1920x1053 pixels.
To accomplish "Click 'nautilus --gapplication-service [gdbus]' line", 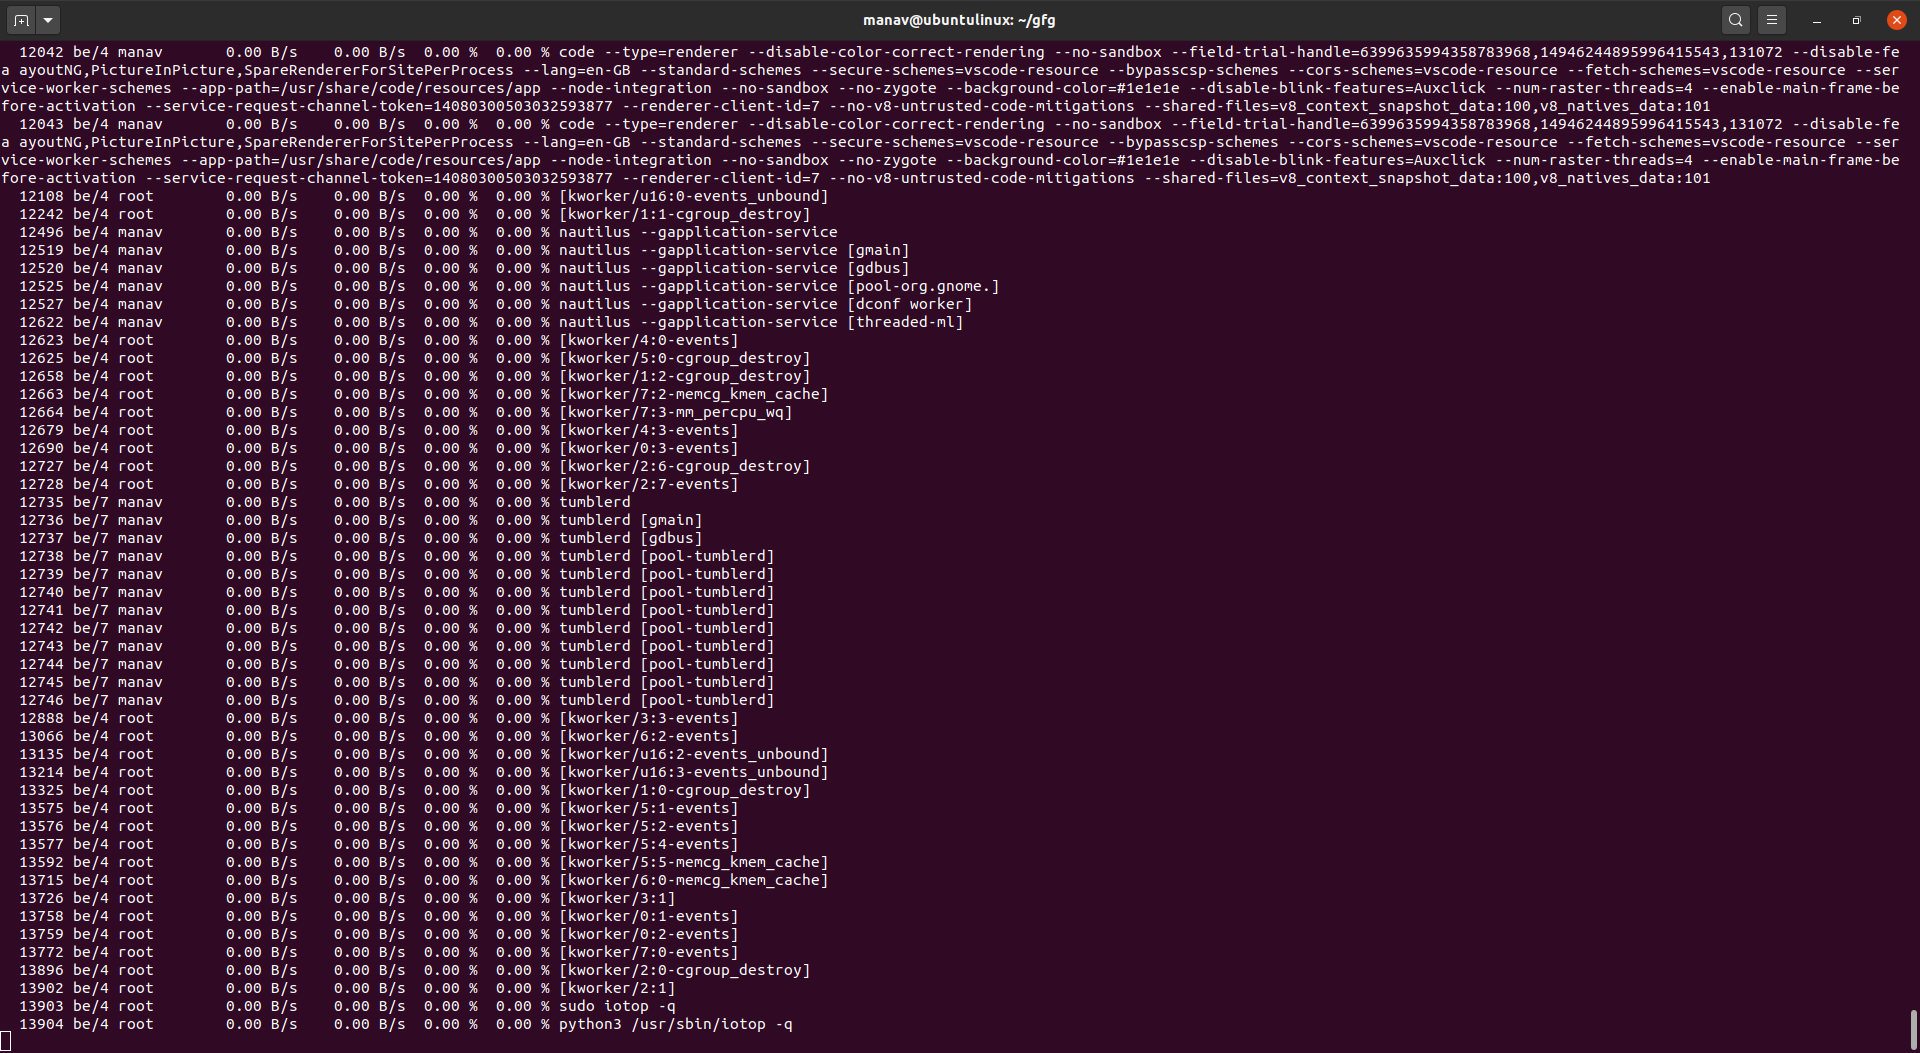I will 734,268.
